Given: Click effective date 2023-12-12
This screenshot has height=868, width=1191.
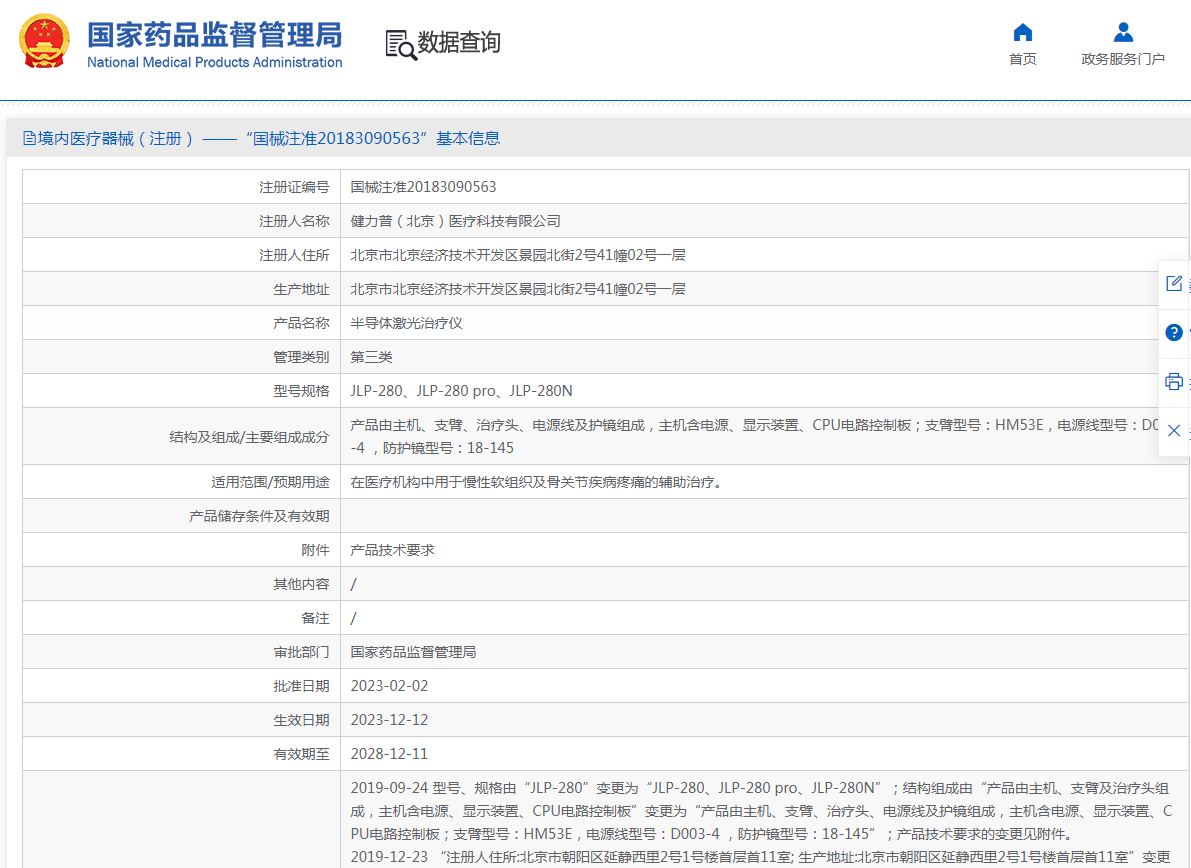Looking at the screenshot, I should coord(389,720).
